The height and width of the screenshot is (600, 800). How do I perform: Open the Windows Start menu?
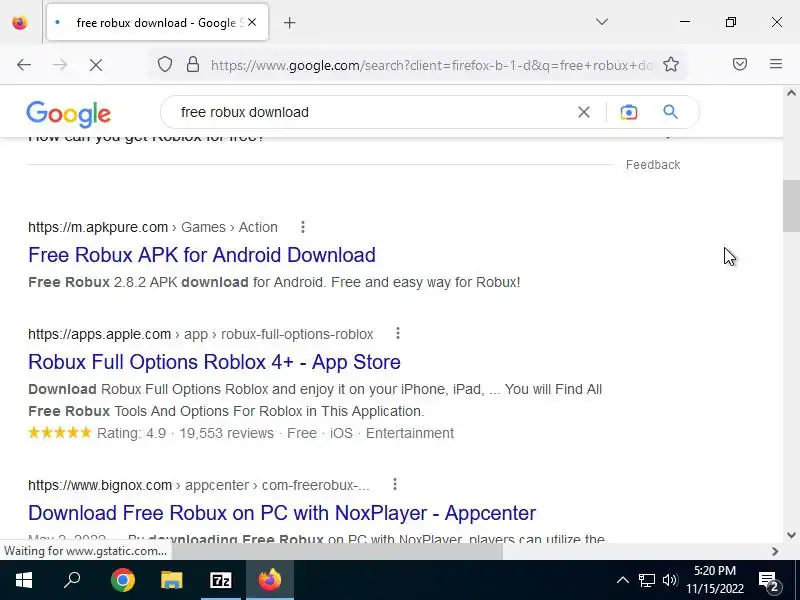pos(23,580)
